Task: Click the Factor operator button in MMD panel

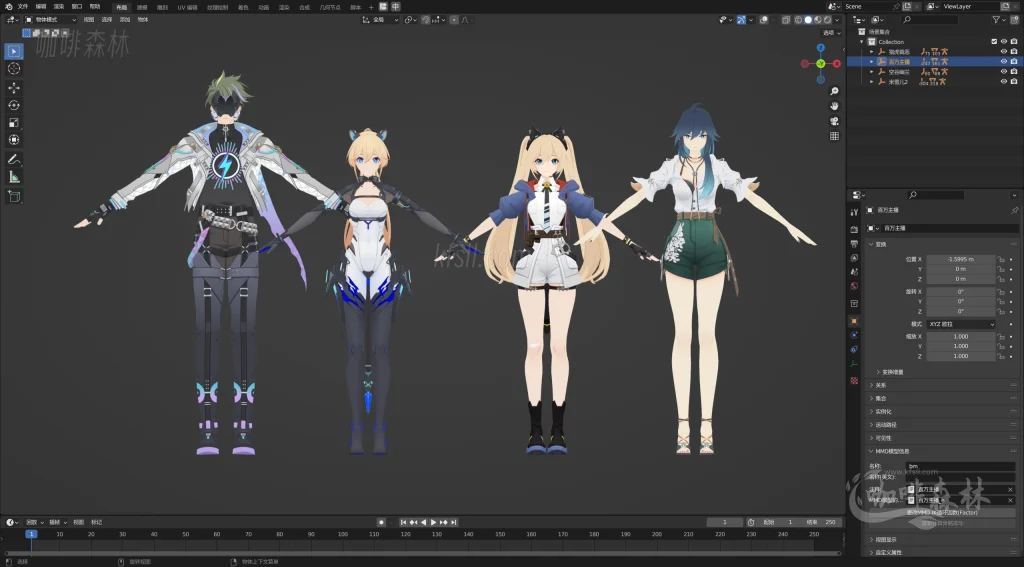Action: tap(942, 512)
